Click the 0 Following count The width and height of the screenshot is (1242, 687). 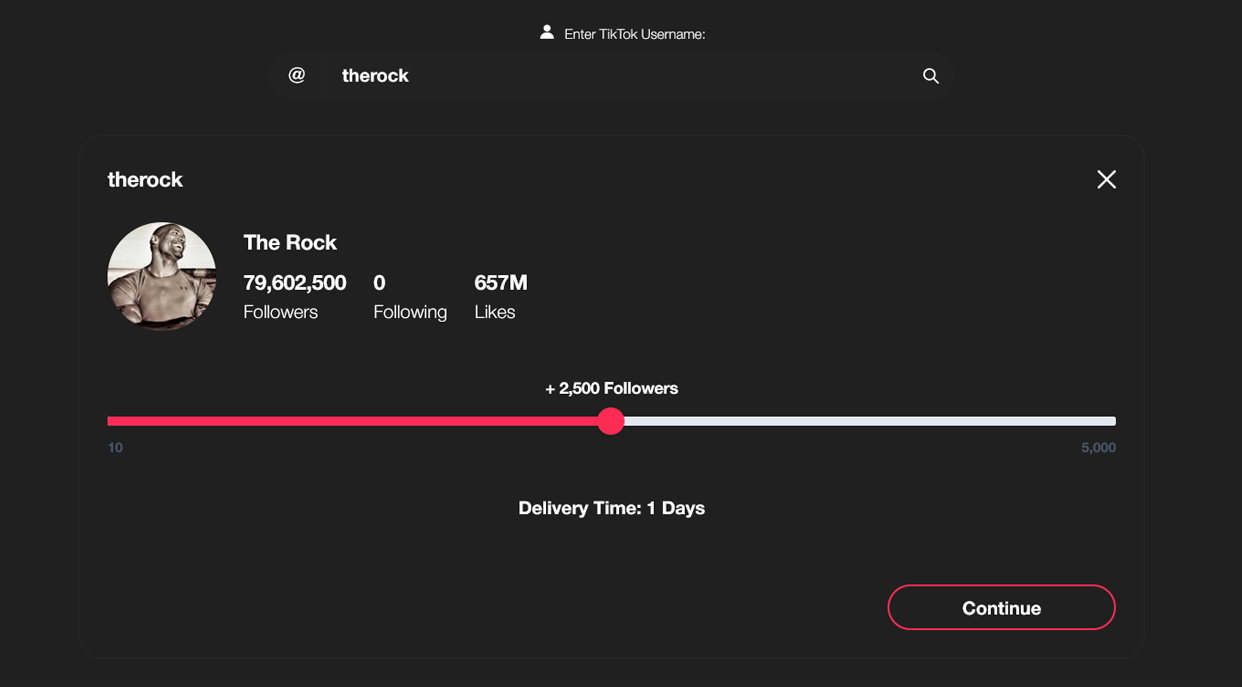pos(379,283)
